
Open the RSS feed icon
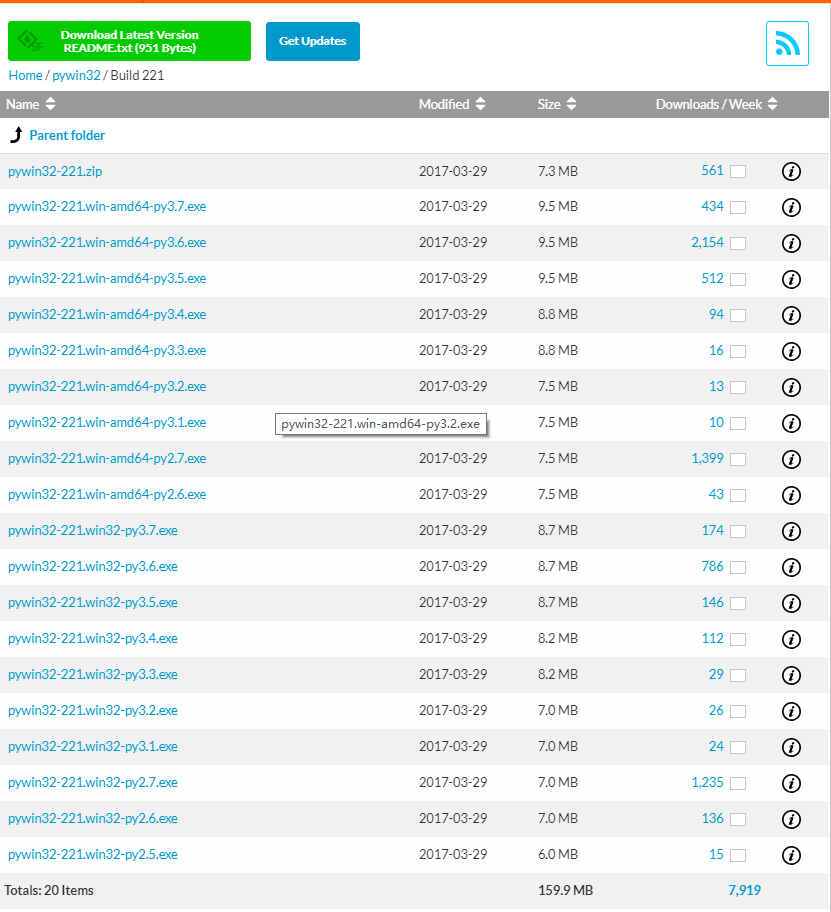(x=787, y=44)
